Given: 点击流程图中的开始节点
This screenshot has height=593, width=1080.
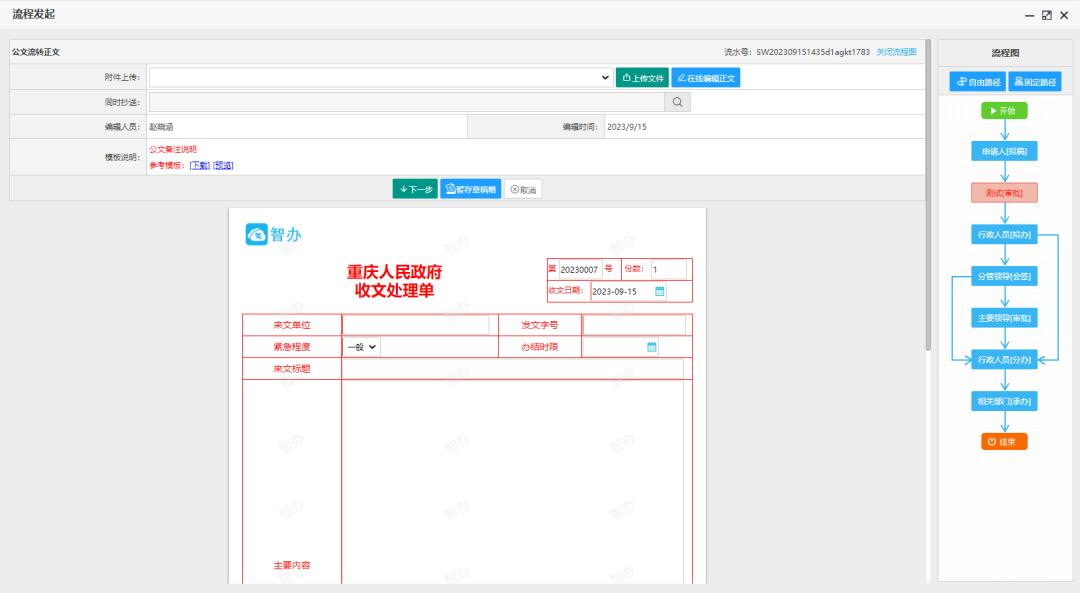Looking at the screenshot, I should (1004, 111).
